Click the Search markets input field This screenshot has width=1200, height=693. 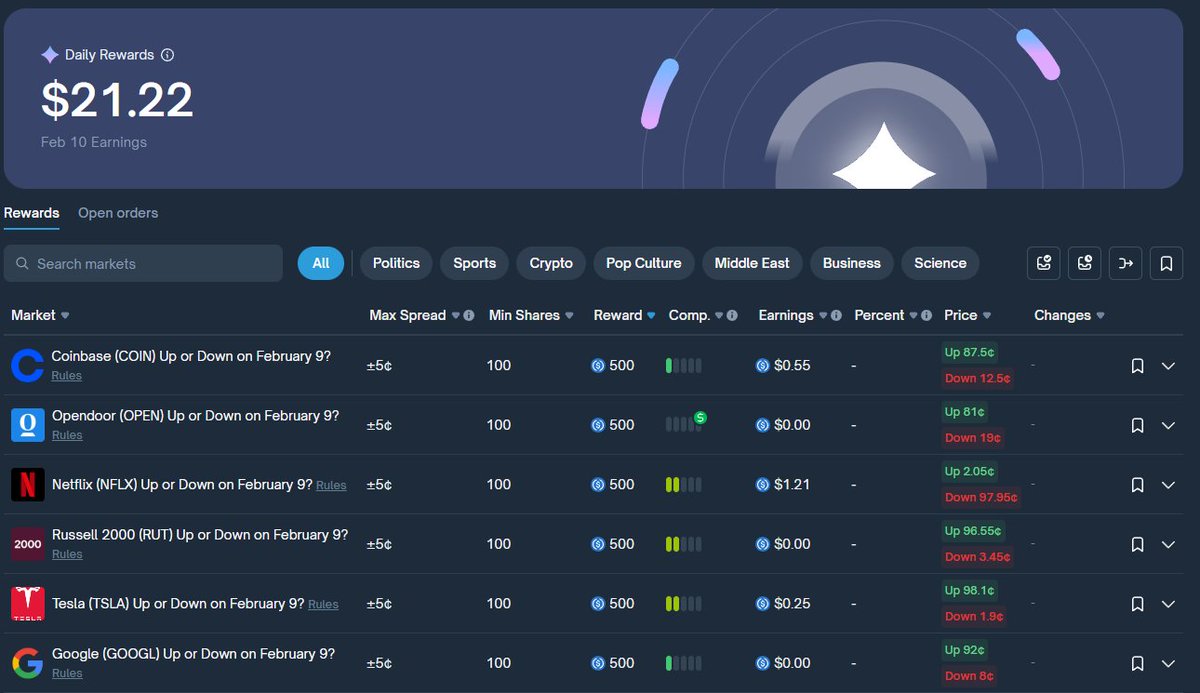[143, 264]
